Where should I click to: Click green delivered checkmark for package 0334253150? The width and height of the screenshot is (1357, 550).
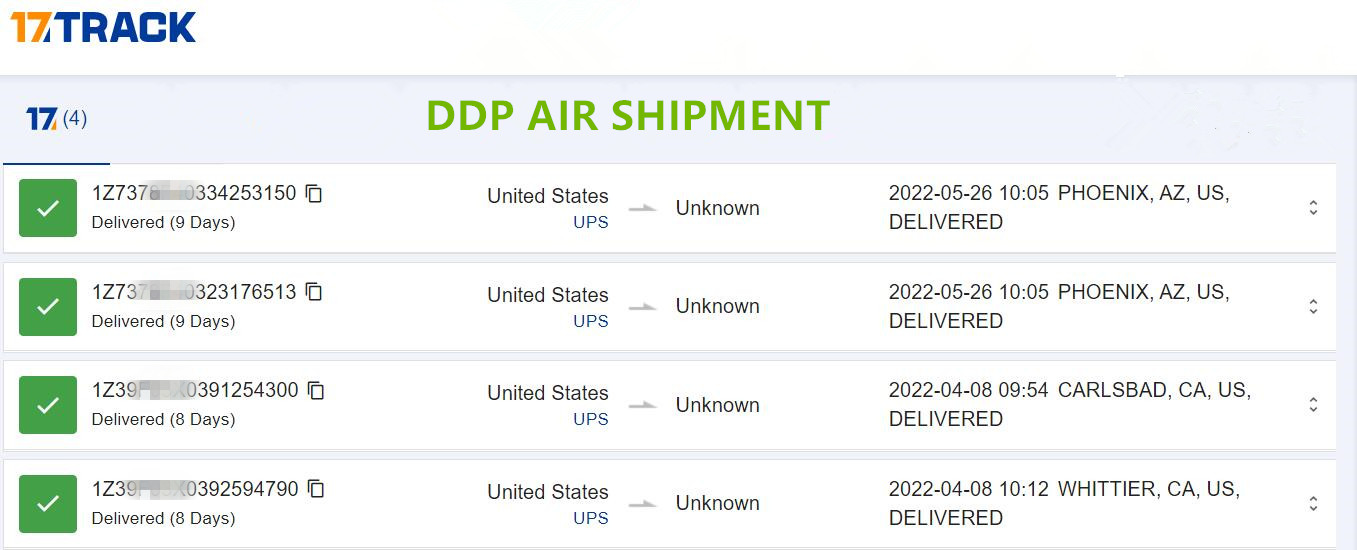[48, 208]
